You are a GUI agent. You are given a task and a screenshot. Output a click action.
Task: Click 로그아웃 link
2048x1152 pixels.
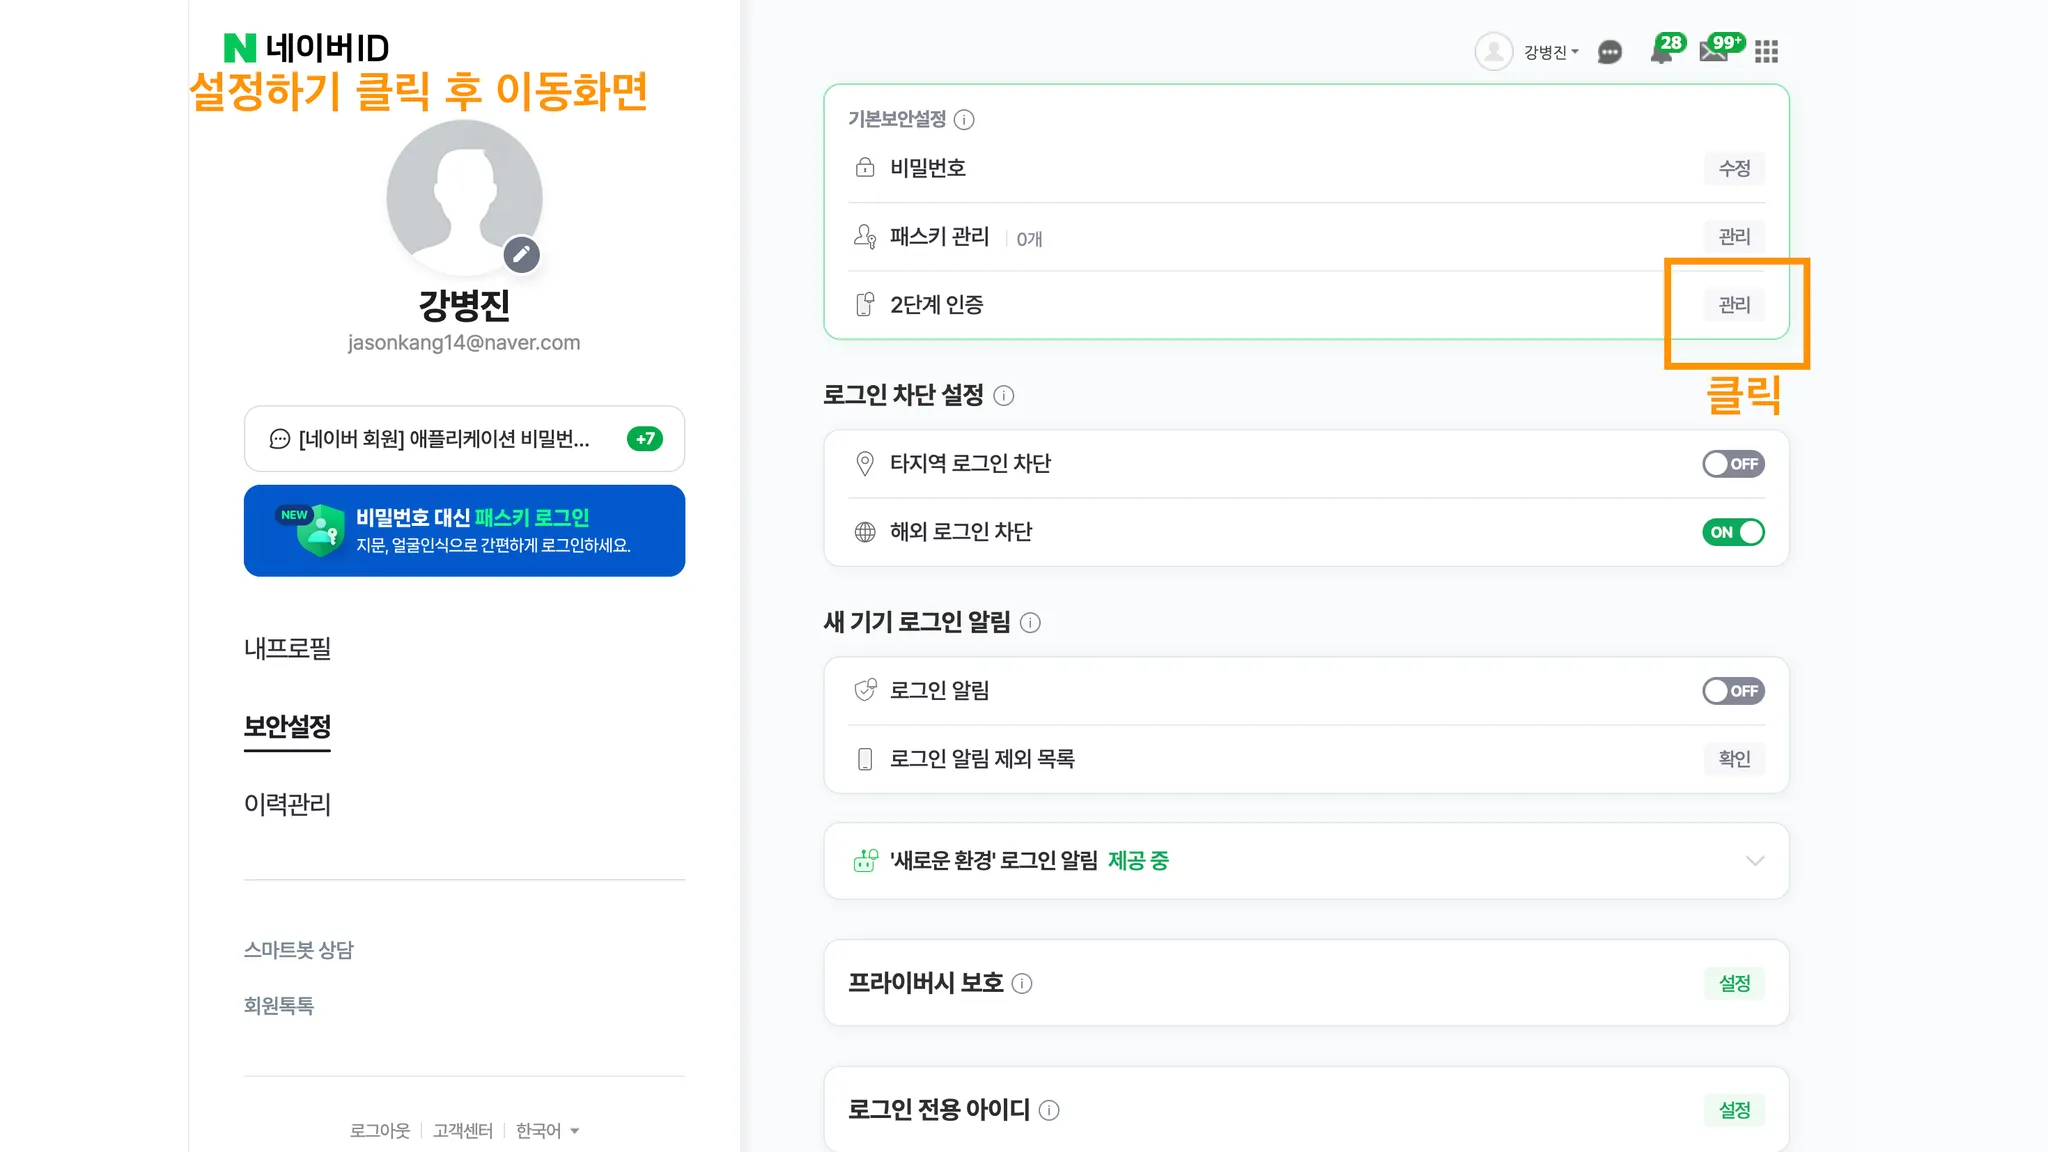pyautogui.click(x=380, y=1130)
